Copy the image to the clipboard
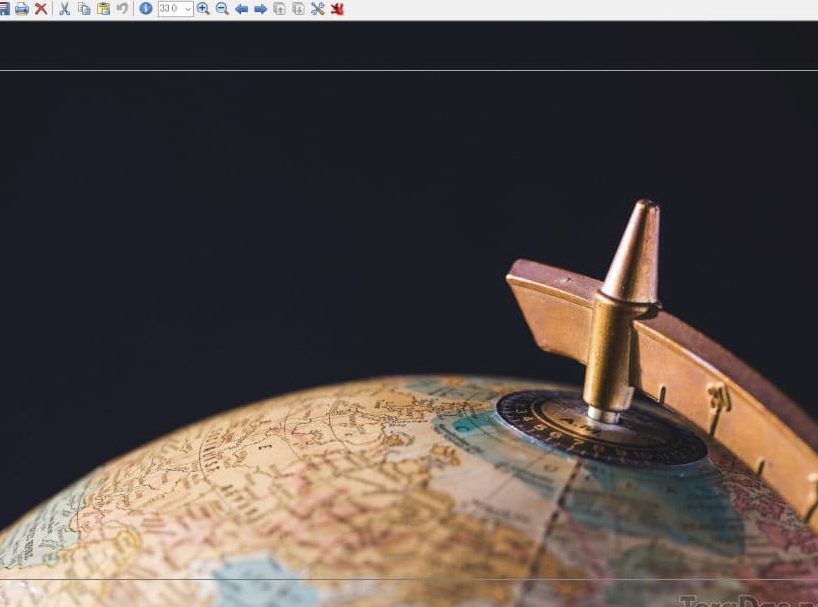818x607 pixels. 84,9
